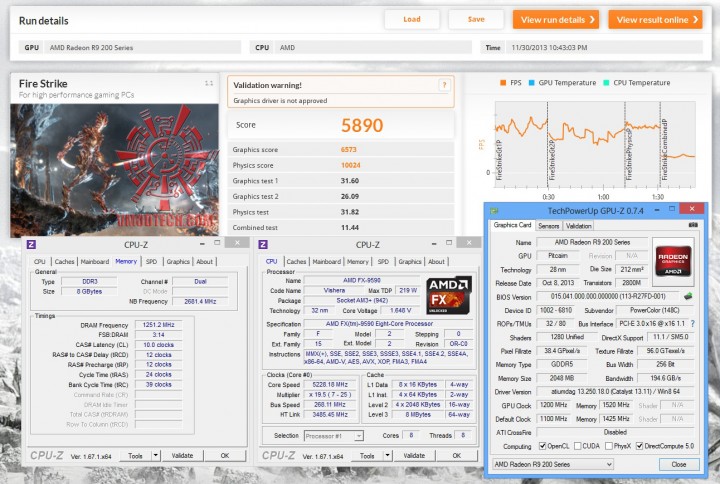Select Graphics Card tab in GPU-Z

[x=512, y=225]
